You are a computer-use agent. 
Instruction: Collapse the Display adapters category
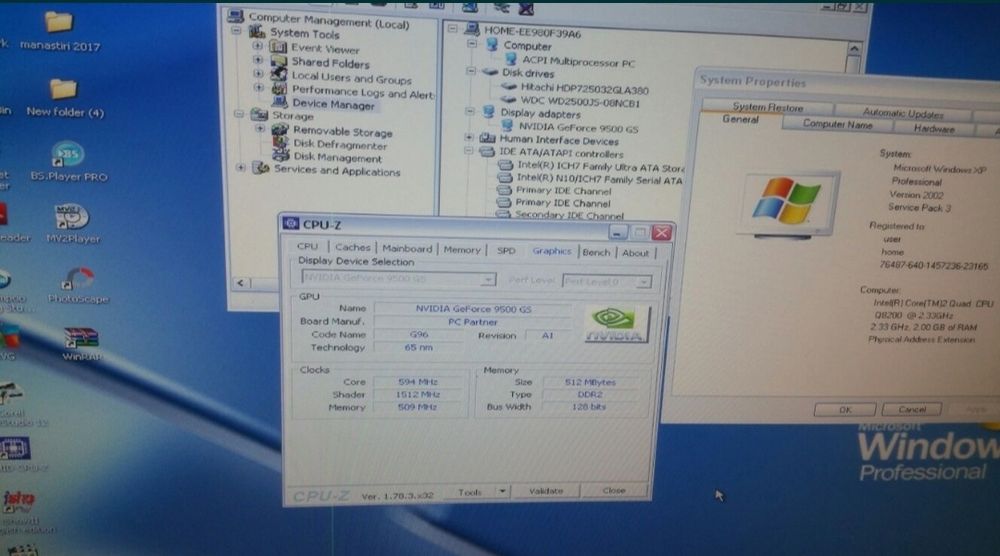coord(469,112)
